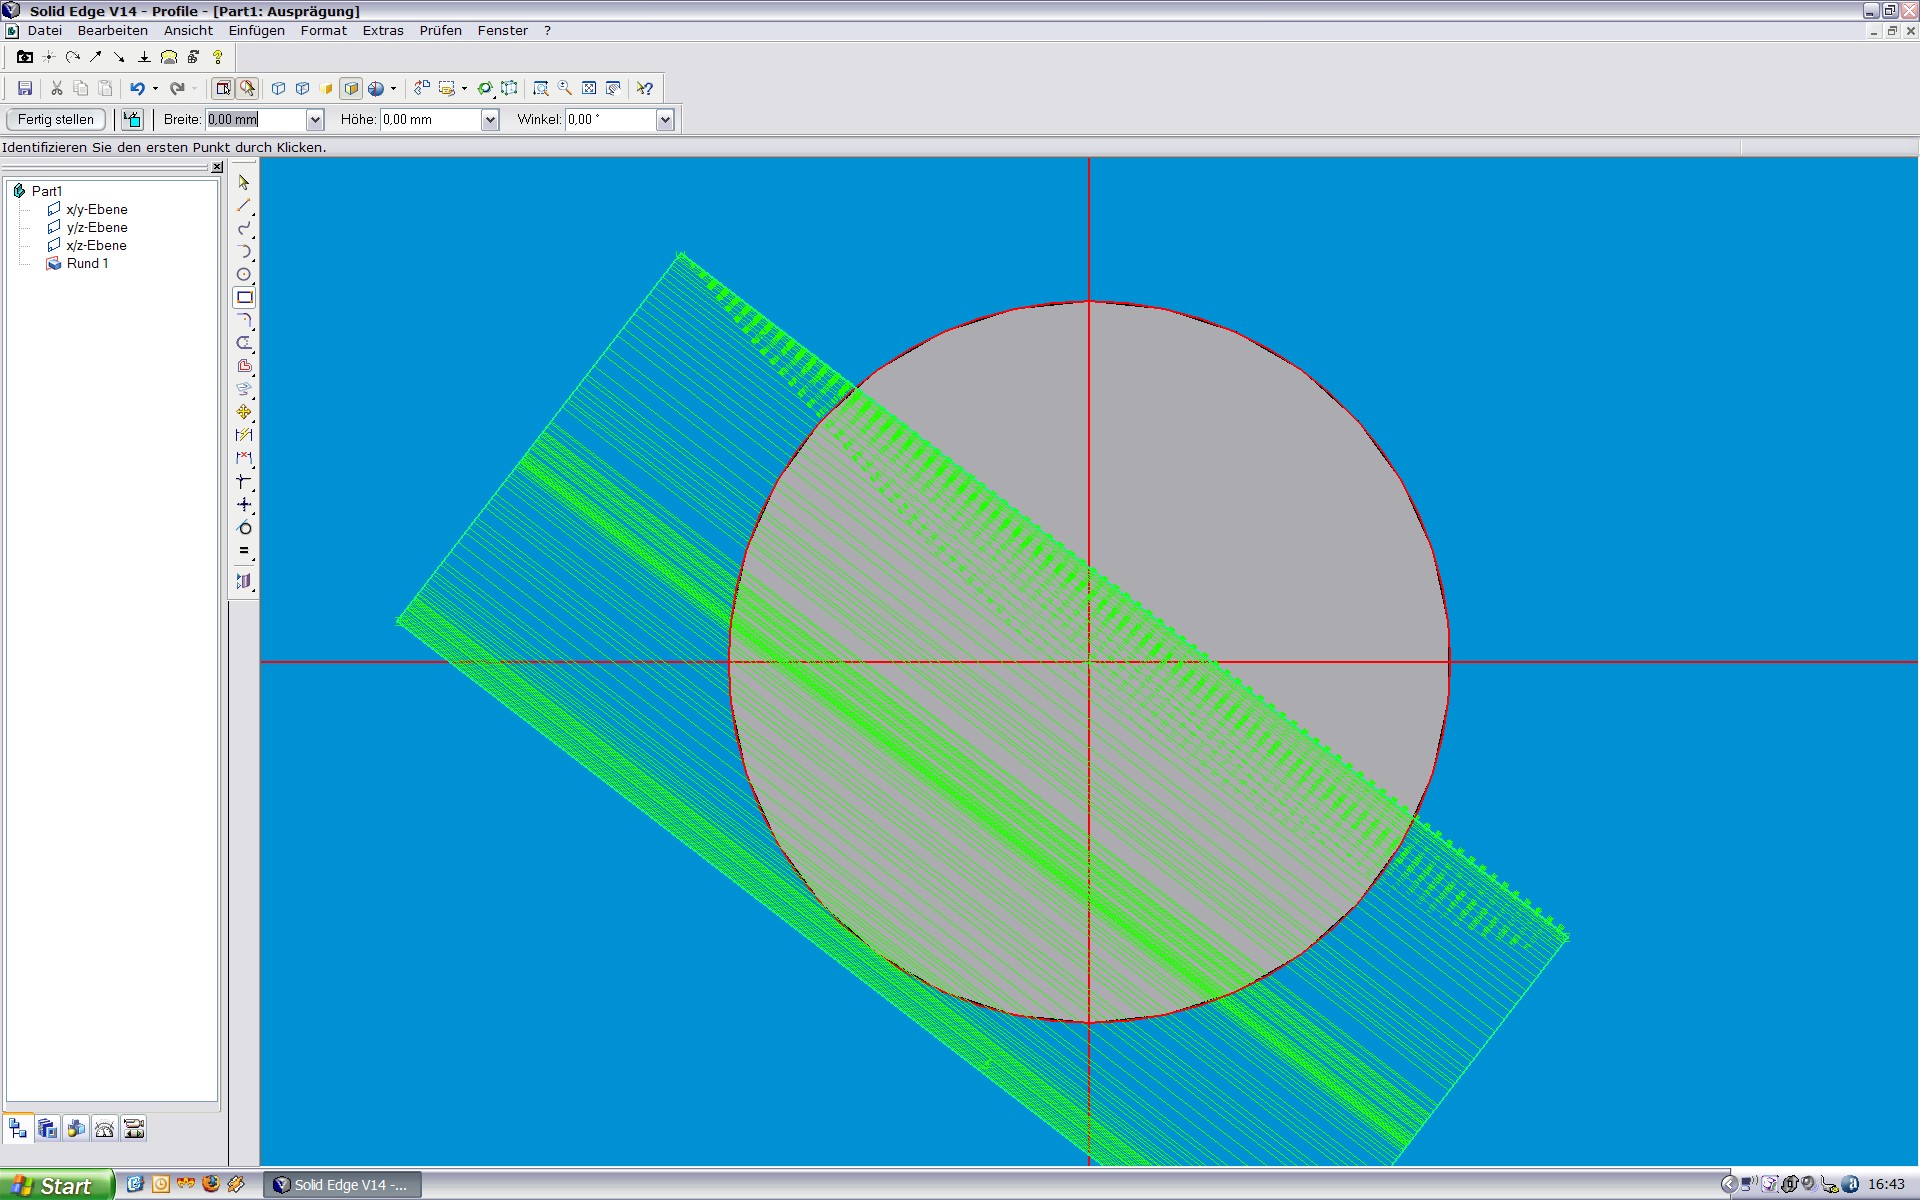Switch to the Sensors gauge tab icon
The image size is (1920, 1200).
pyautogui.click(x=105, y=1129)
